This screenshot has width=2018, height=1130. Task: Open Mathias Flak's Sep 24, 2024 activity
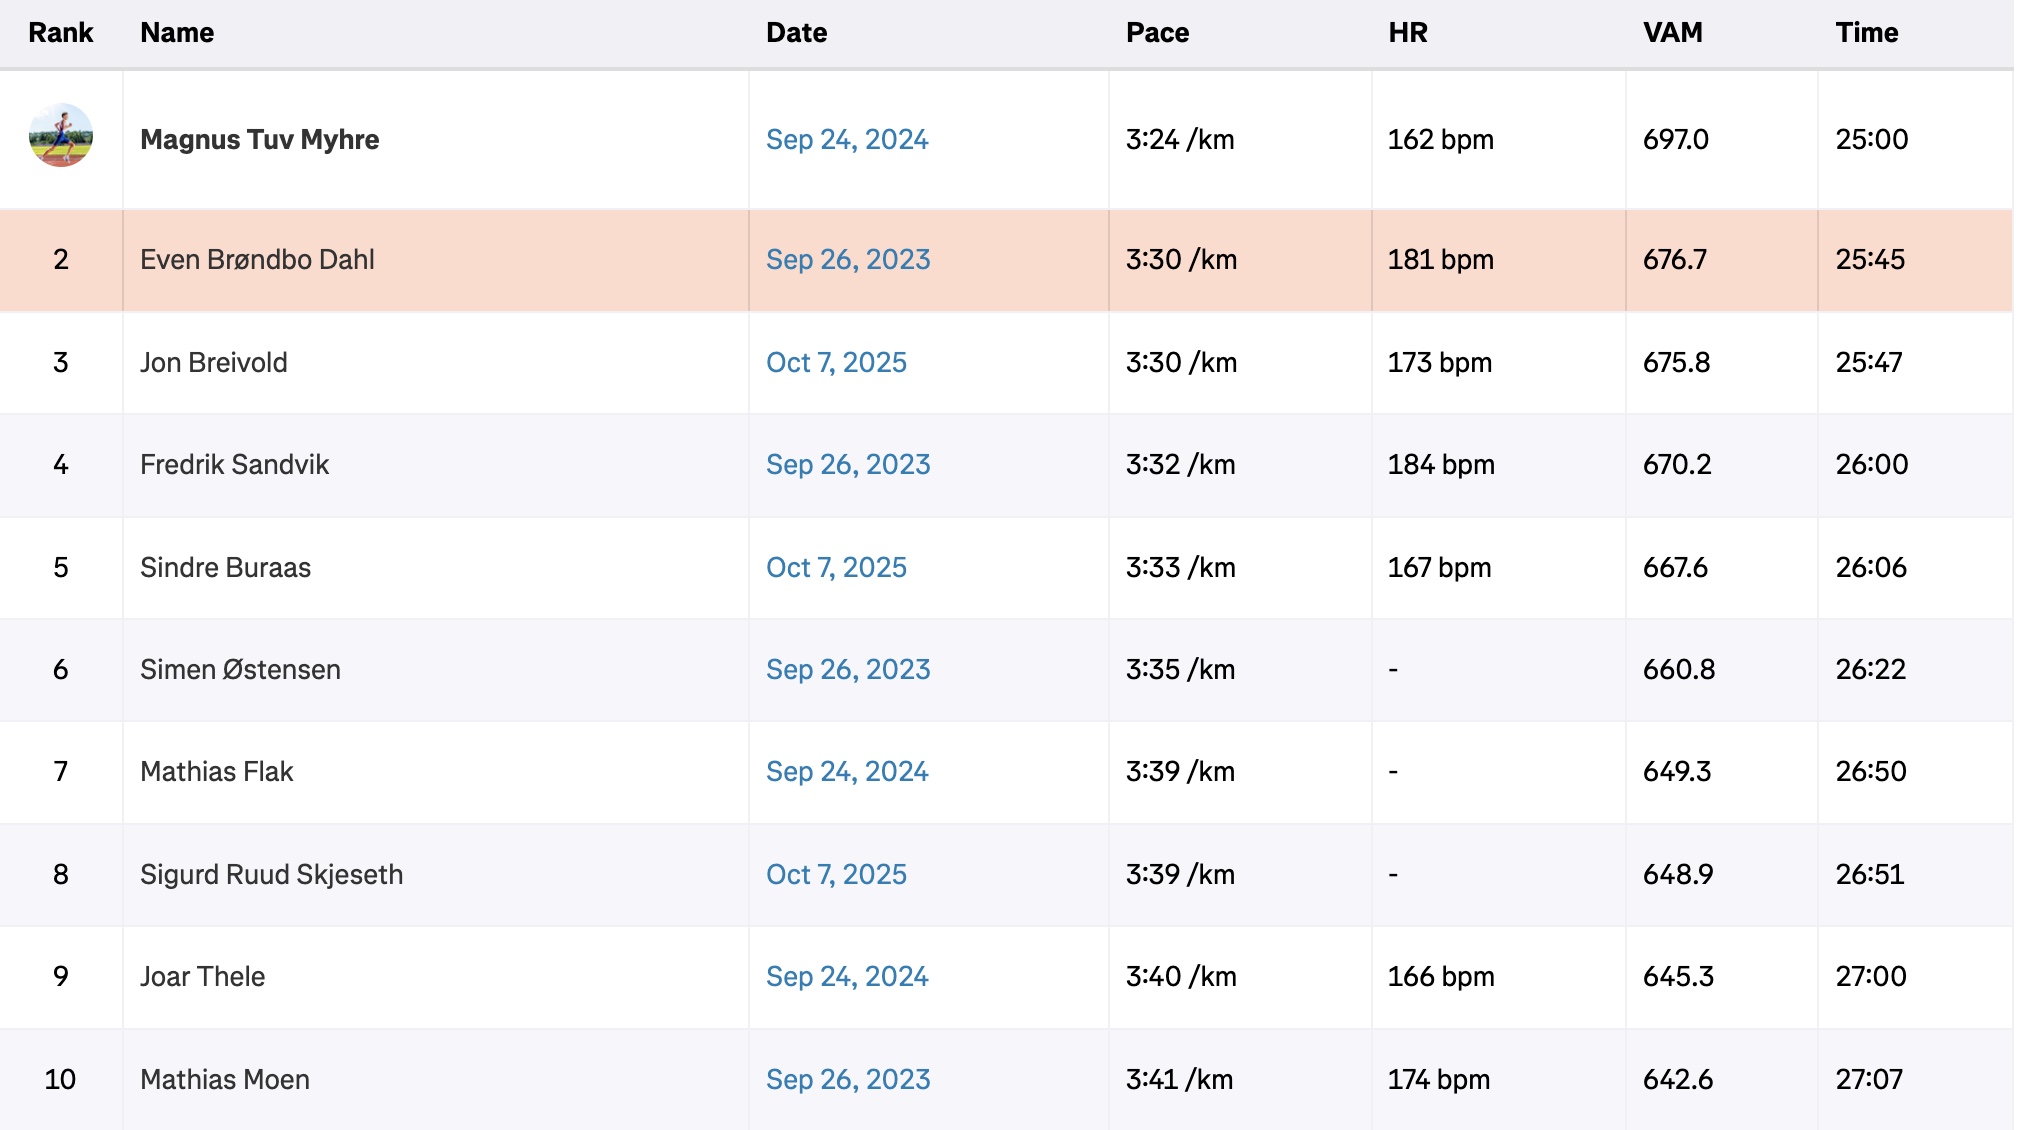[x=846, y=771]
